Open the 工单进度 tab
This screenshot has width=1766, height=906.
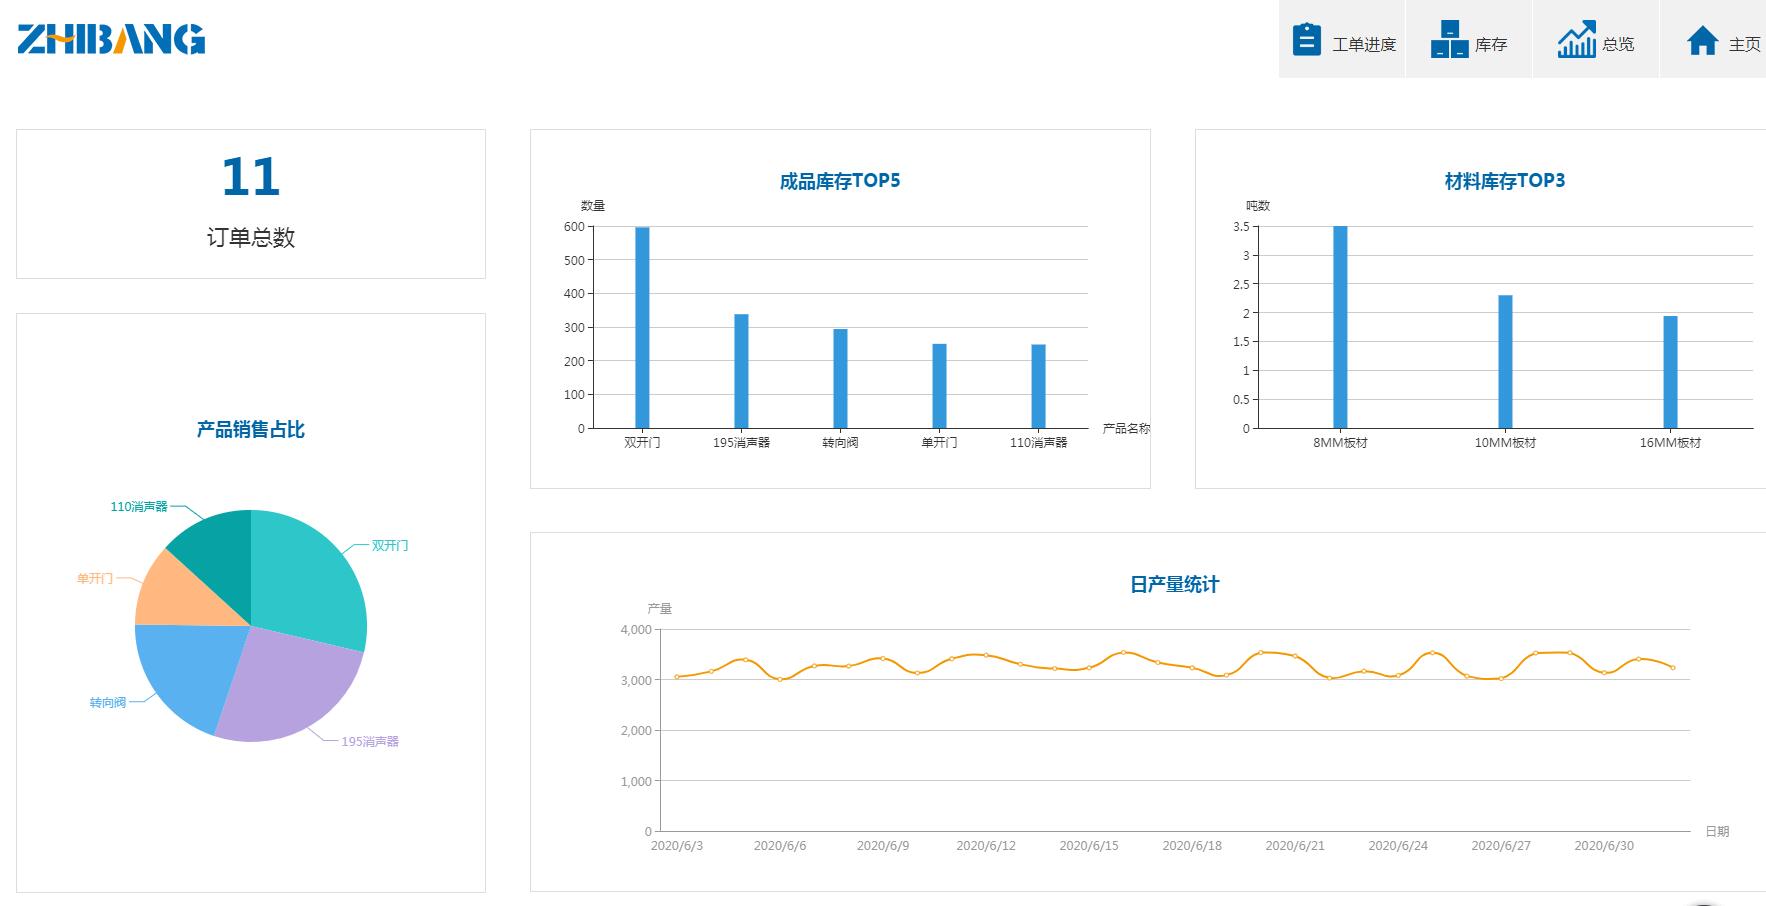(x=1363, y=44)
